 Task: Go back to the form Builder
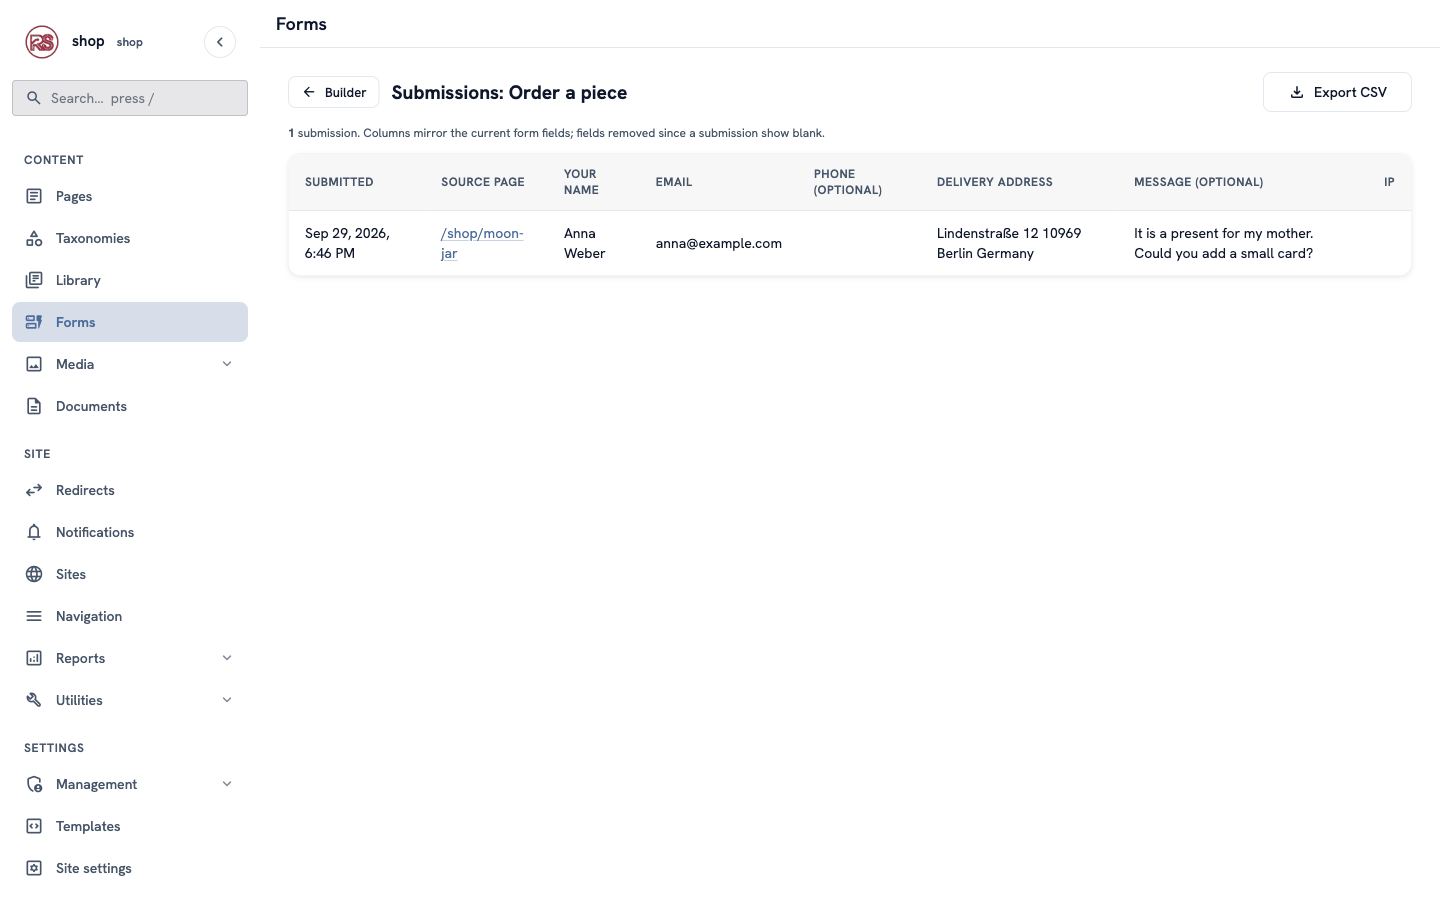(334, 92)
